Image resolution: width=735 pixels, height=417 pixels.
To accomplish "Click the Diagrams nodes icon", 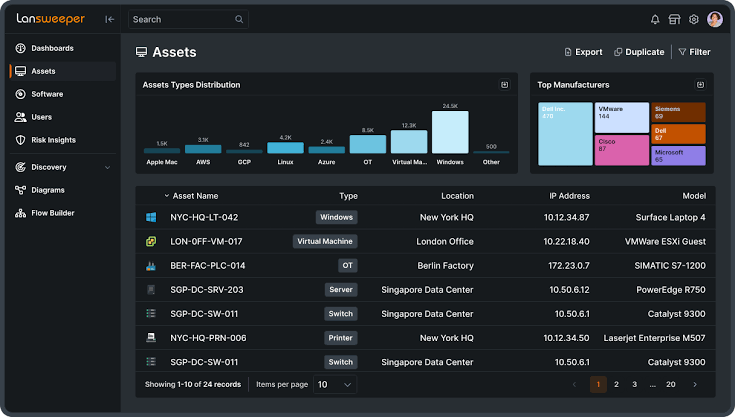I will [x=20, y=190].
